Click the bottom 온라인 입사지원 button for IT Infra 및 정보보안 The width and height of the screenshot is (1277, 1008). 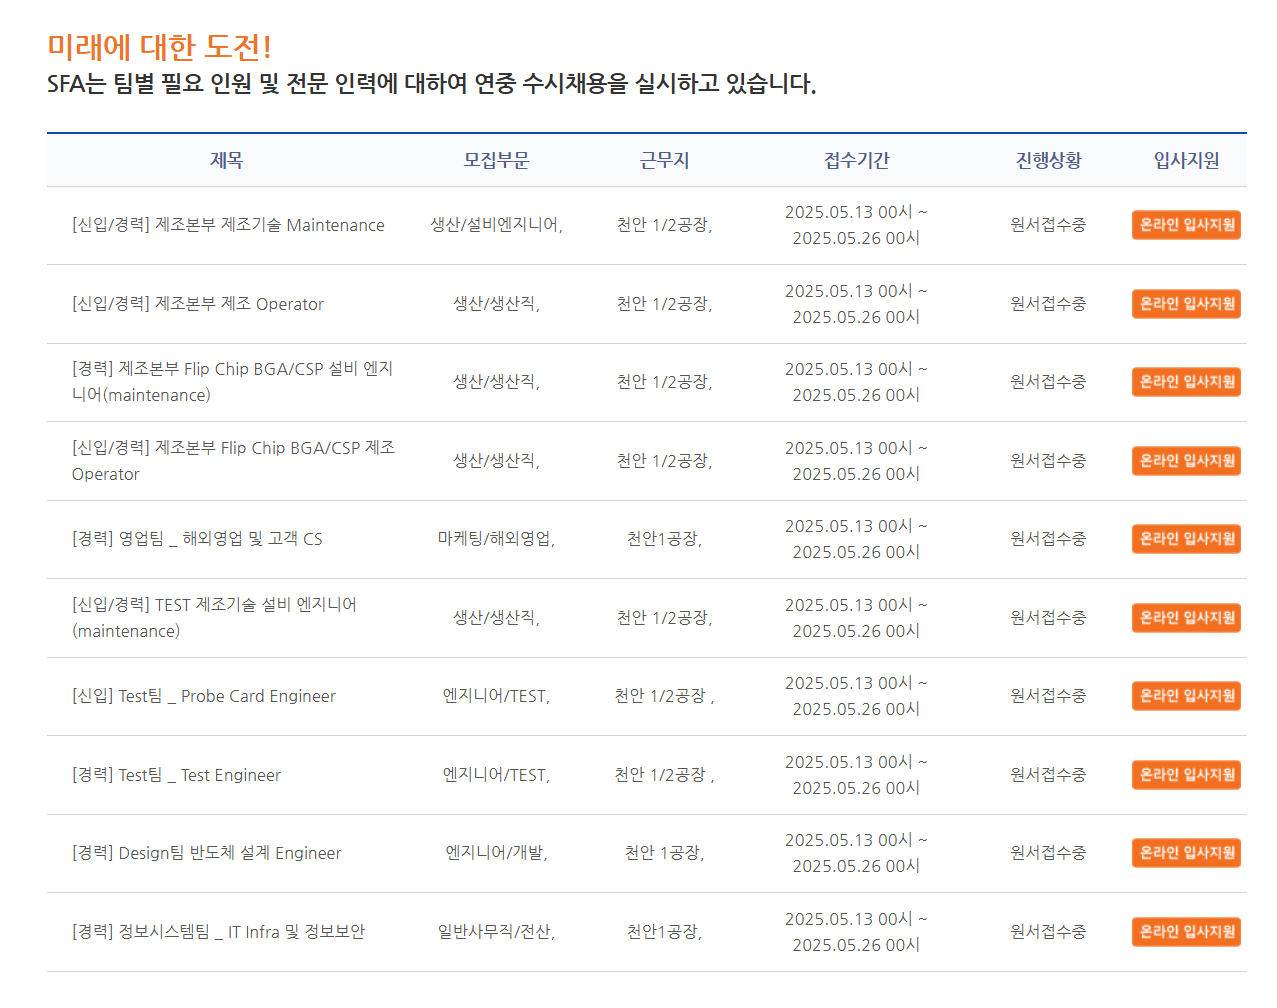tap(1186, 931)
